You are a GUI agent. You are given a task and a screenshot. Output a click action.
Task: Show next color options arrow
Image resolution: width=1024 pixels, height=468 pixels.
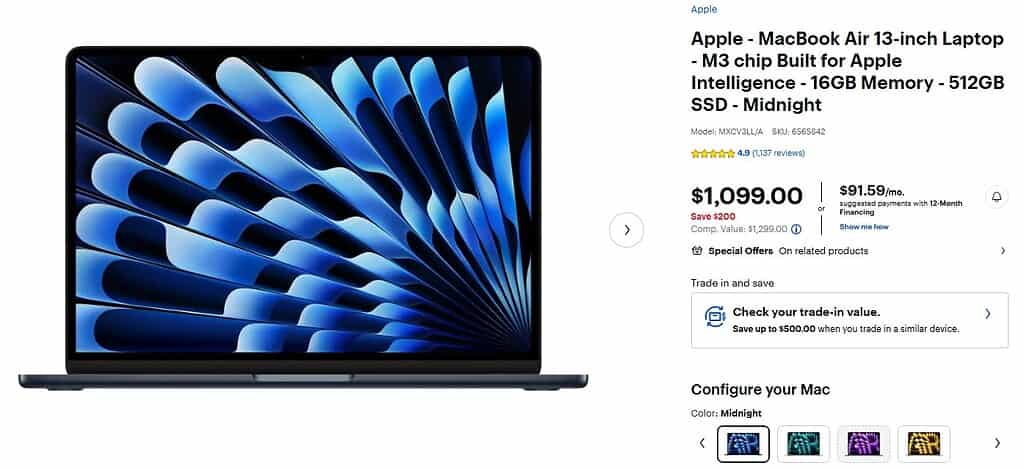pos(997,443)
